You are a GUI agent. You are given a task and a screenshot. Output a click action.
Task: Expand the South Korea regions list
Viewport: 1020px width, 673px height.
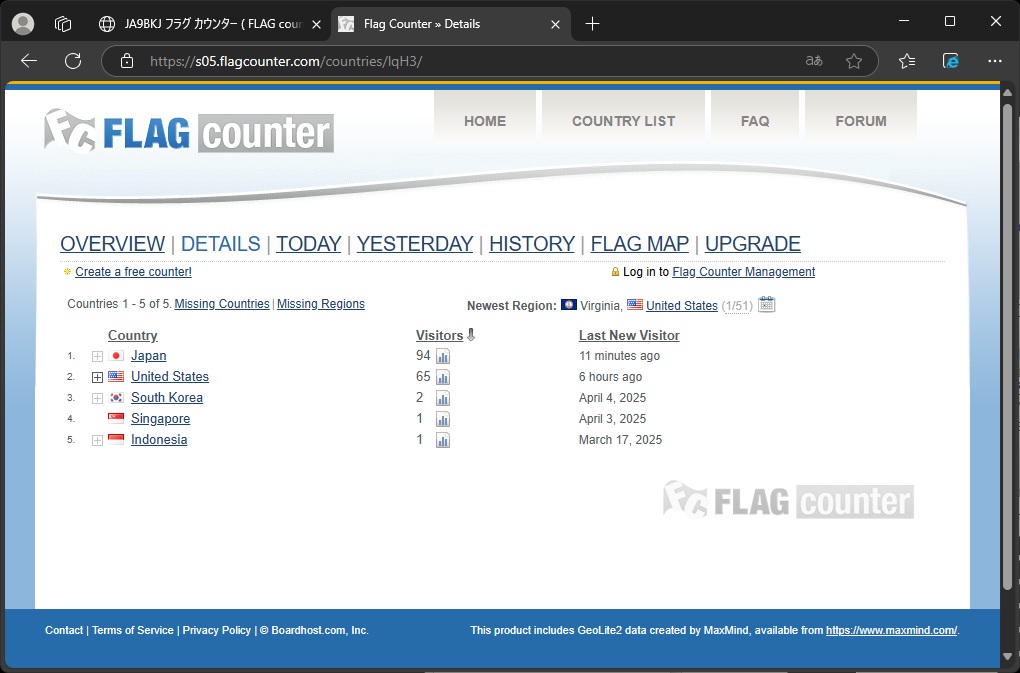(97, 398)
